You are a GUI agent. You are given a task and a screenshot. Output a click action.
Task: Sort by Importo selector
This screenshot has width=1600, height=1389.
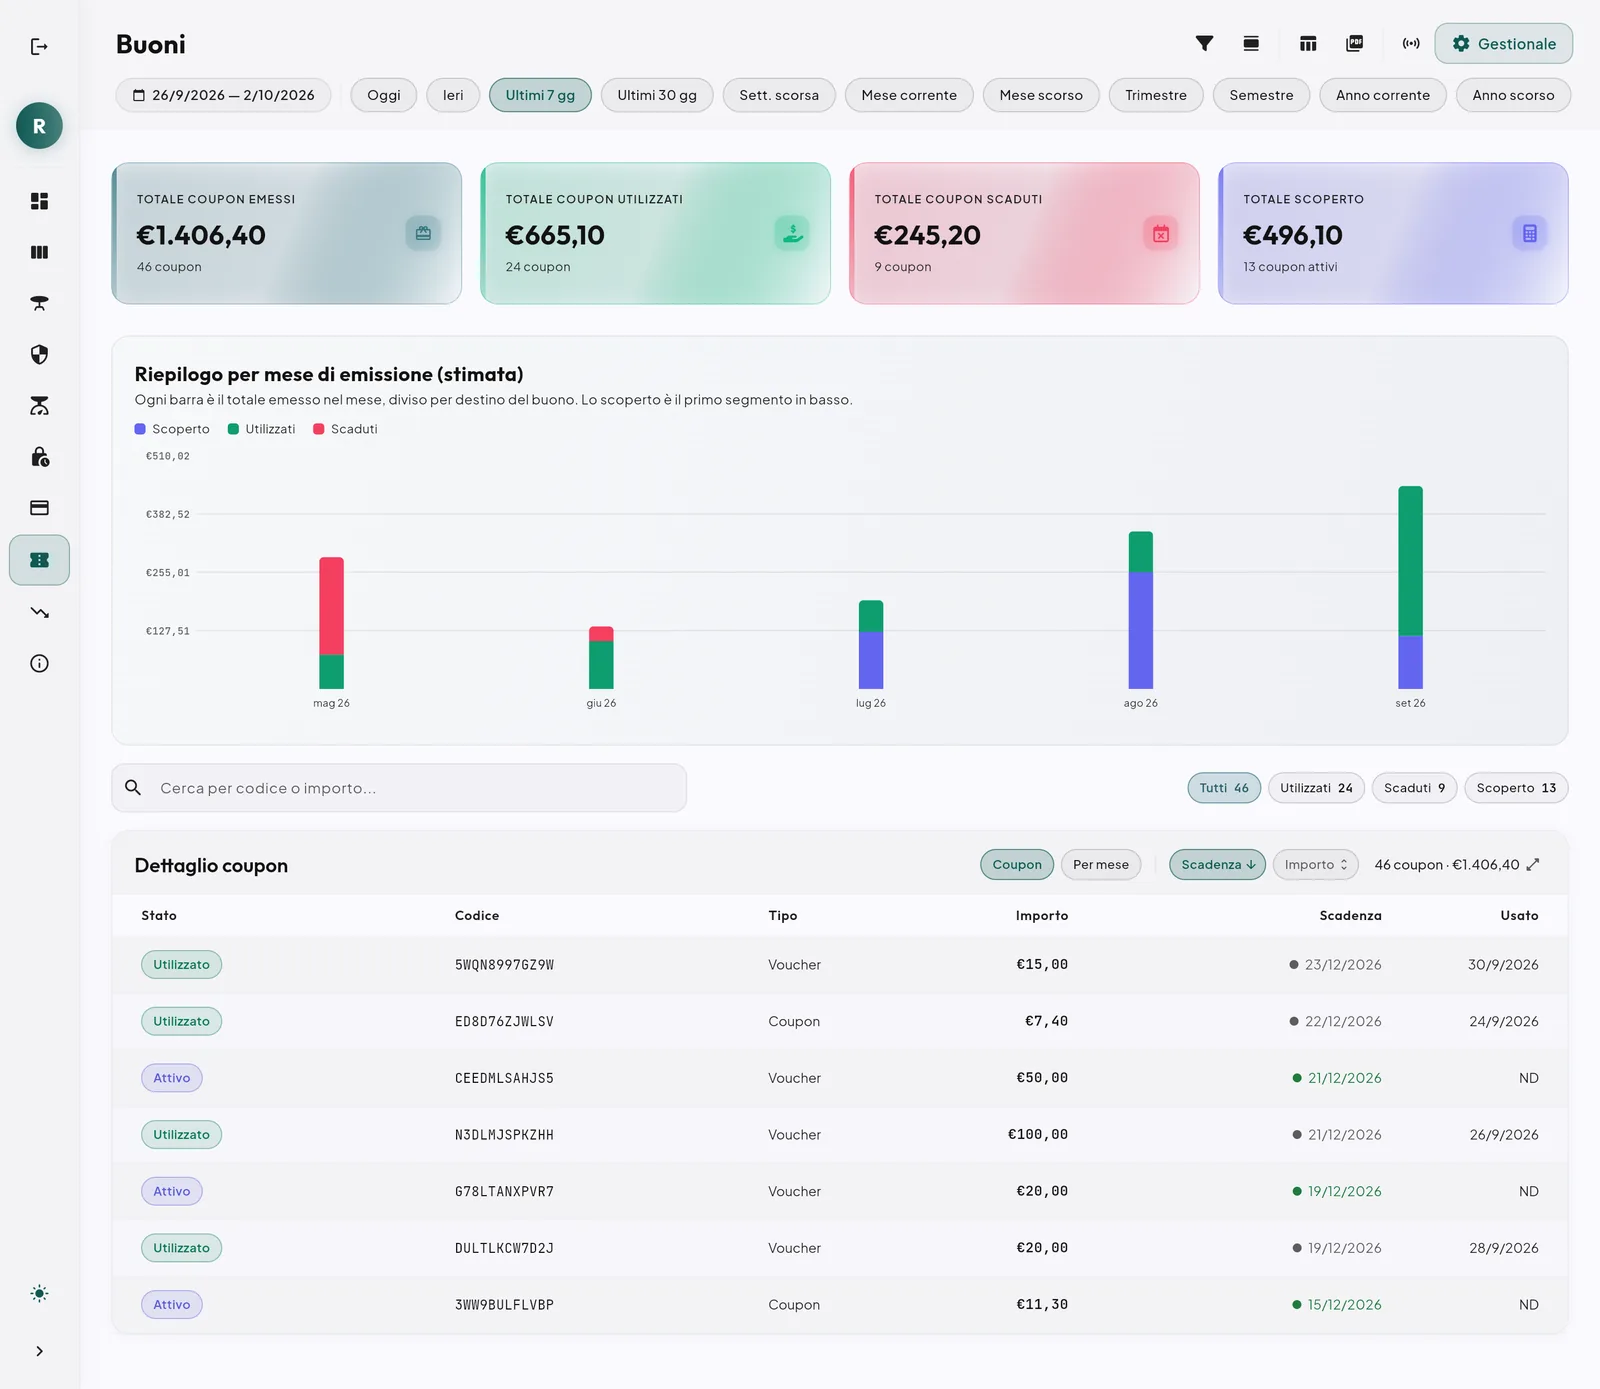1315,865
